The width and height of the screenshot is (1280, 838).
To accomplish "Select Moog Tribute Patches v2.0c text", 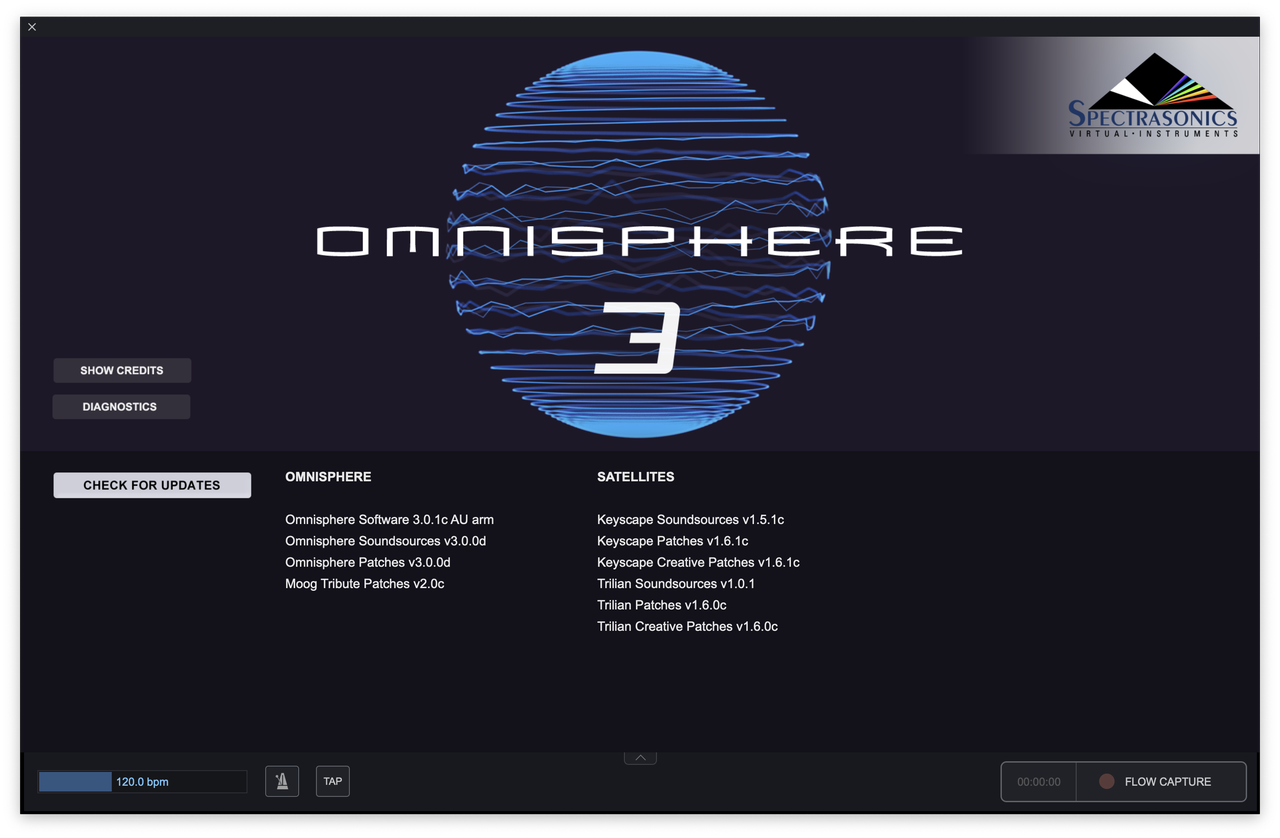I will 365,584.
